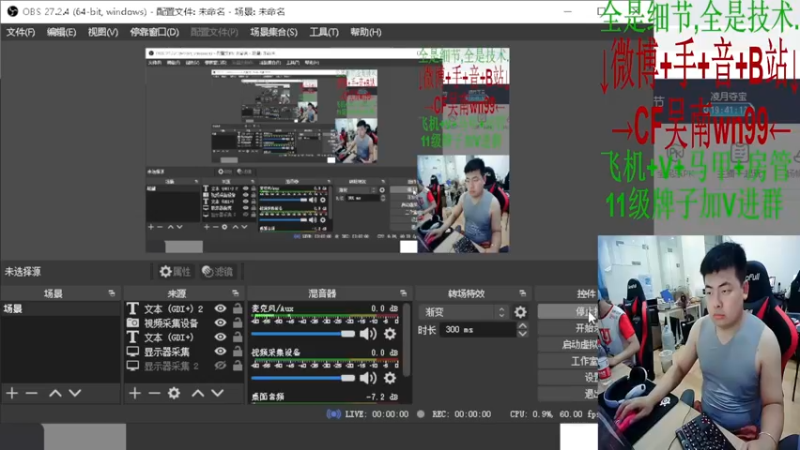Toggle lock on 视频采集设备 source row
The height and width of the screenshot is (450, 800).
238,322
